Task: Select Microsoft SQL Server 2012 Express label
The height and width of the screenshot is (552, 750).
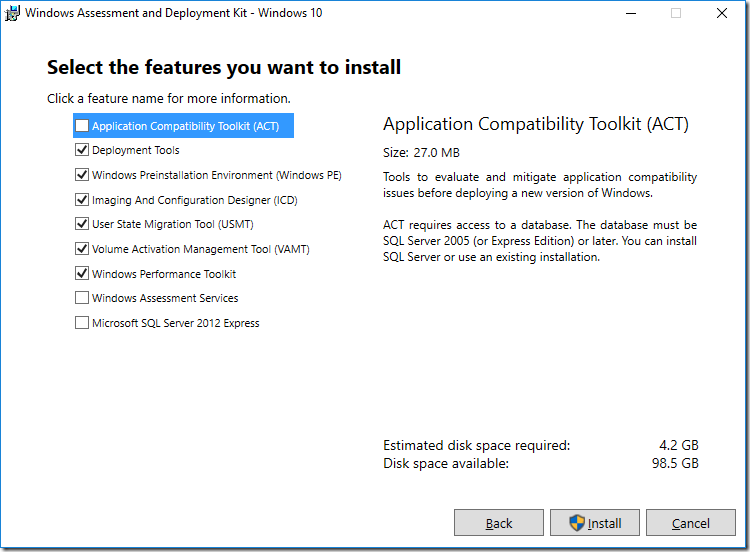Action: 176,323
